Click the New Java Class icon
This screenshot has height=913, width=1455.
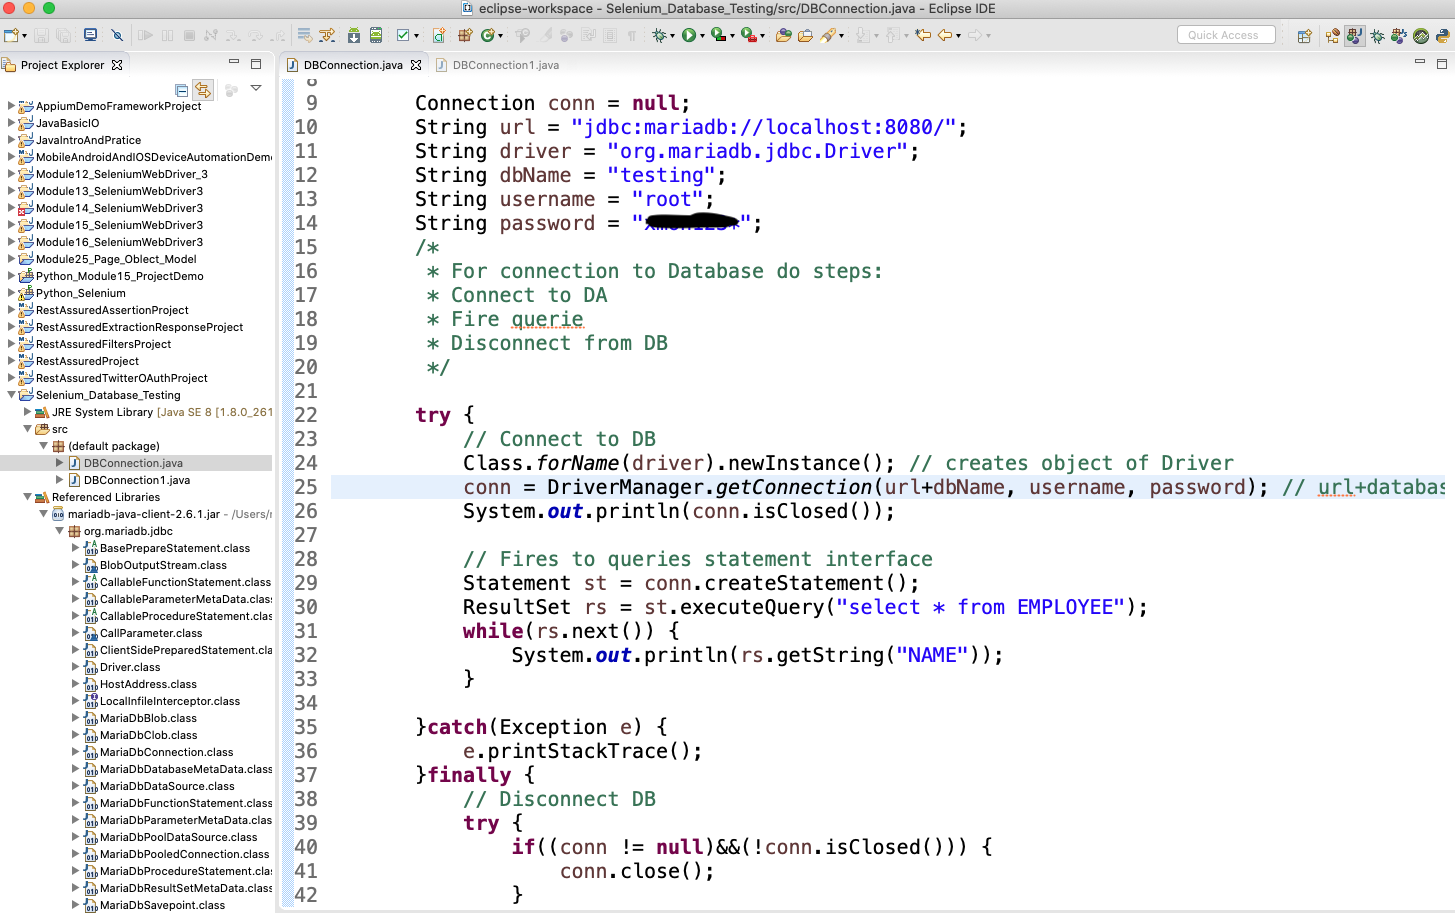(x=488, y=35)
